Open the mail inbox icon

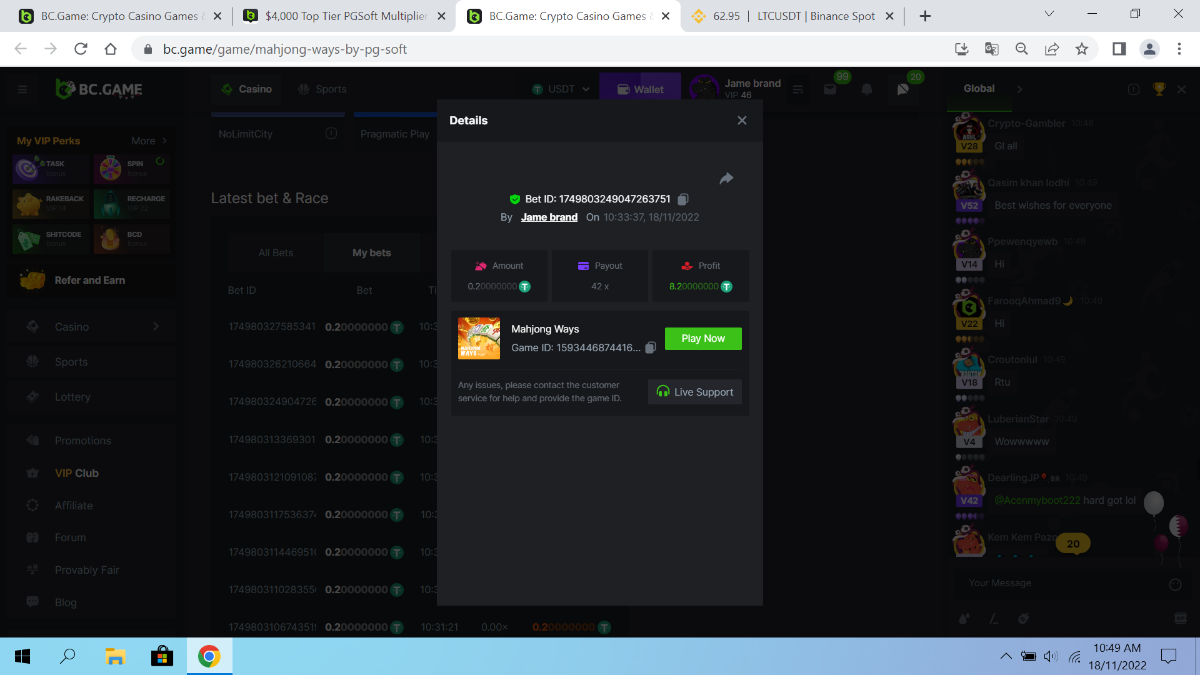coord(830,89)
